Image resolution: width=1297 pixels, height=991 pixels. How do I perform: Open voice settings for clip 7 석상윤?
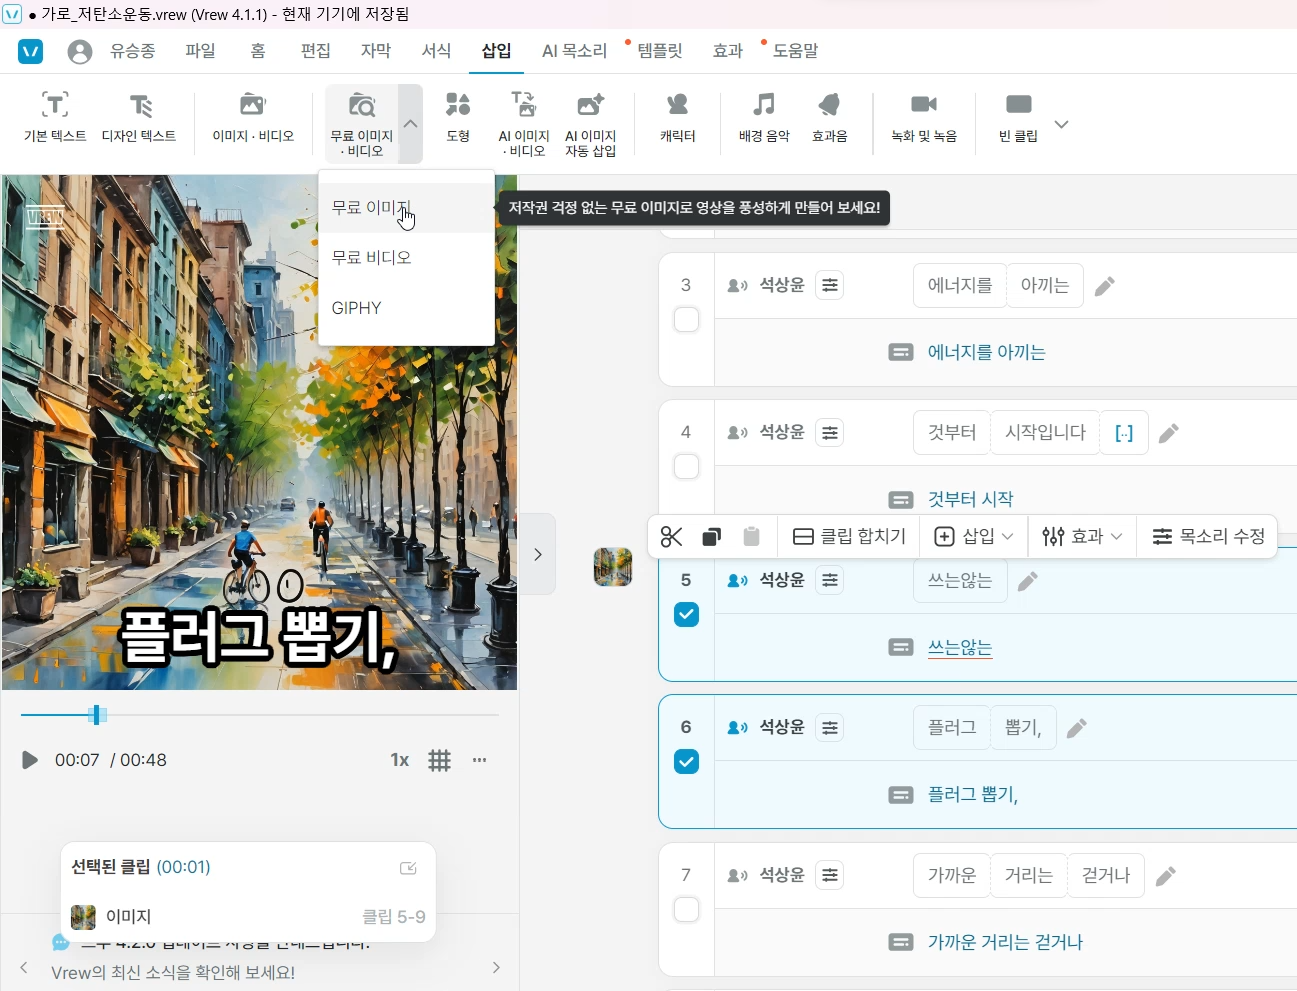tap(830, 876)
